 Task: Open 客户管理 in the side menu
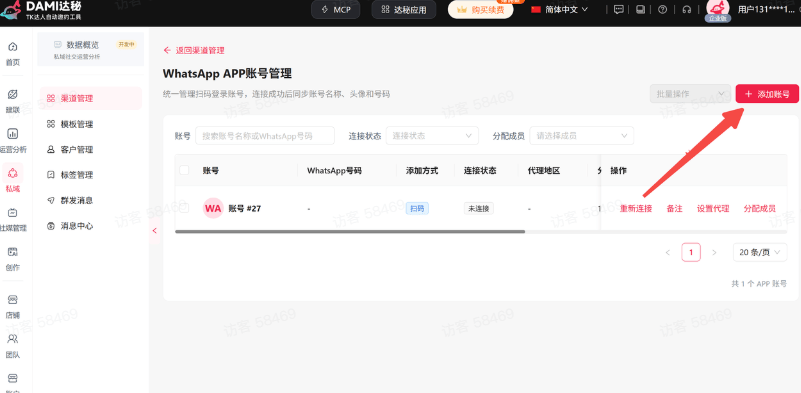90,150
